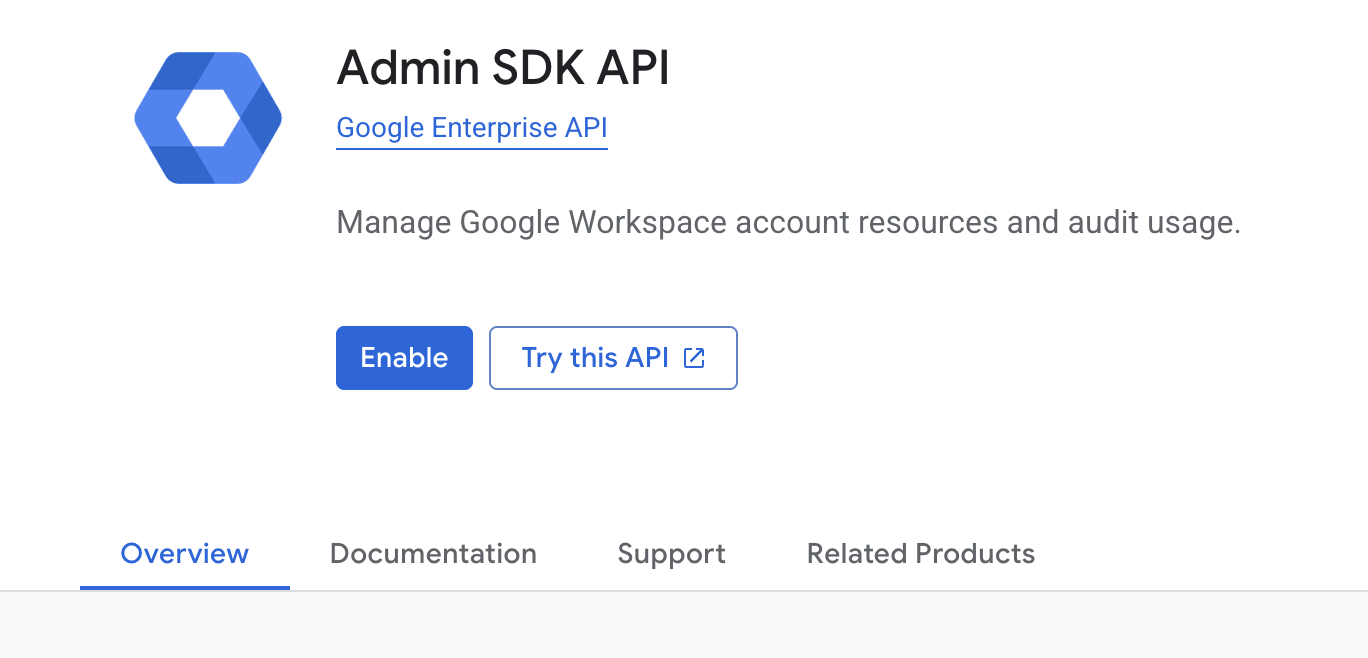Click the Manage Google Workspace description text
The image size is (1368, 658).
click(x=788, y=222)
